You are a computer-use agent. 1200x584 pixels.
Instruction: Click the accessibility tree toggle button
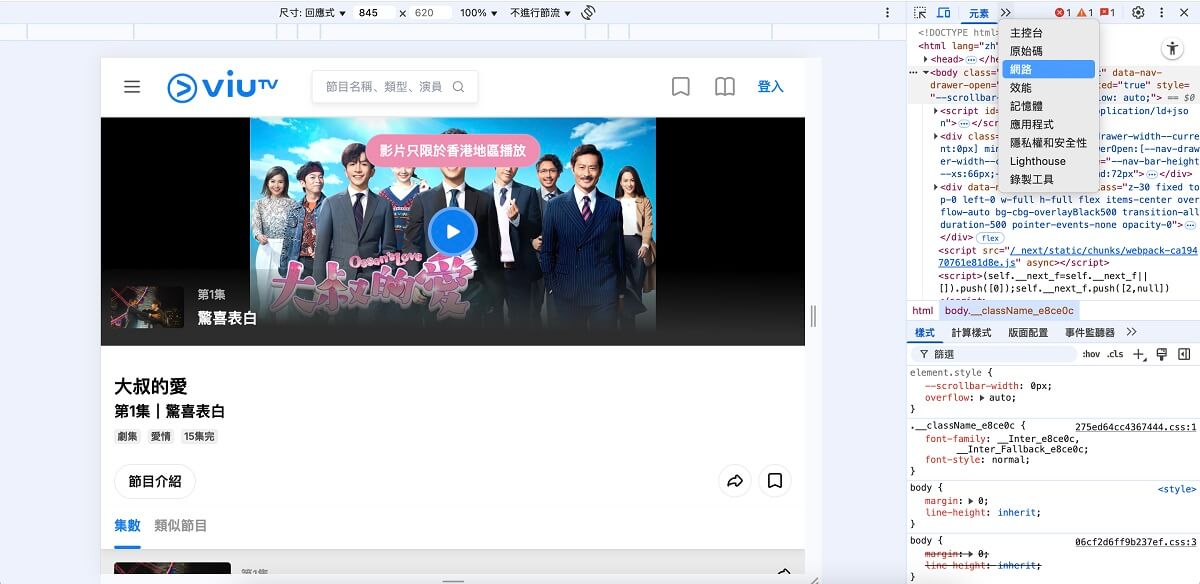[1172, 48]
